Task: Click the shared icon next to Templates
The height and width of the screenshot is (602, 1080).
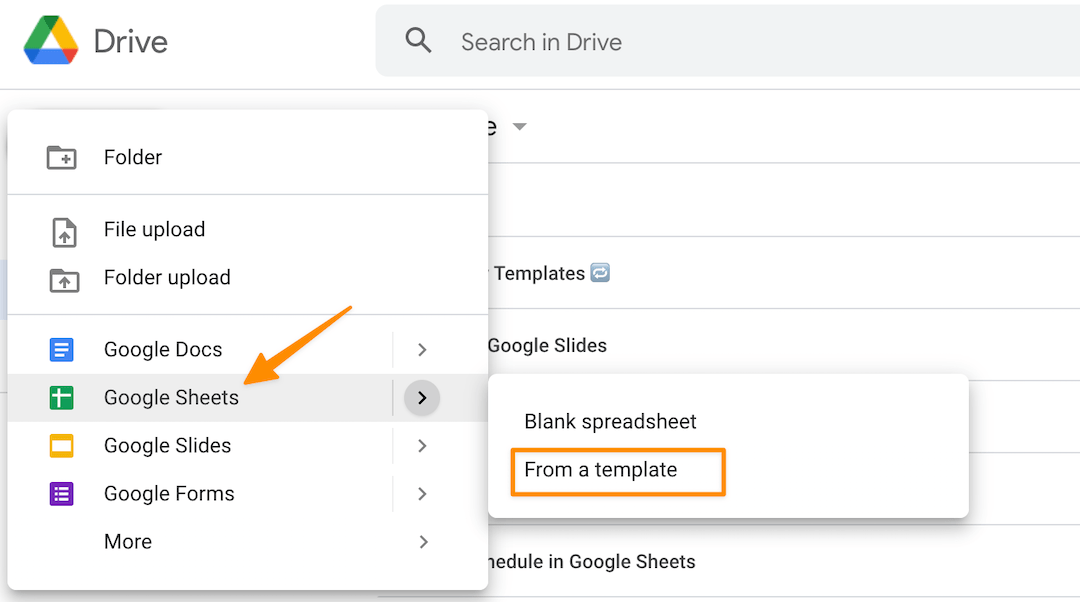Action: point(600,273)
